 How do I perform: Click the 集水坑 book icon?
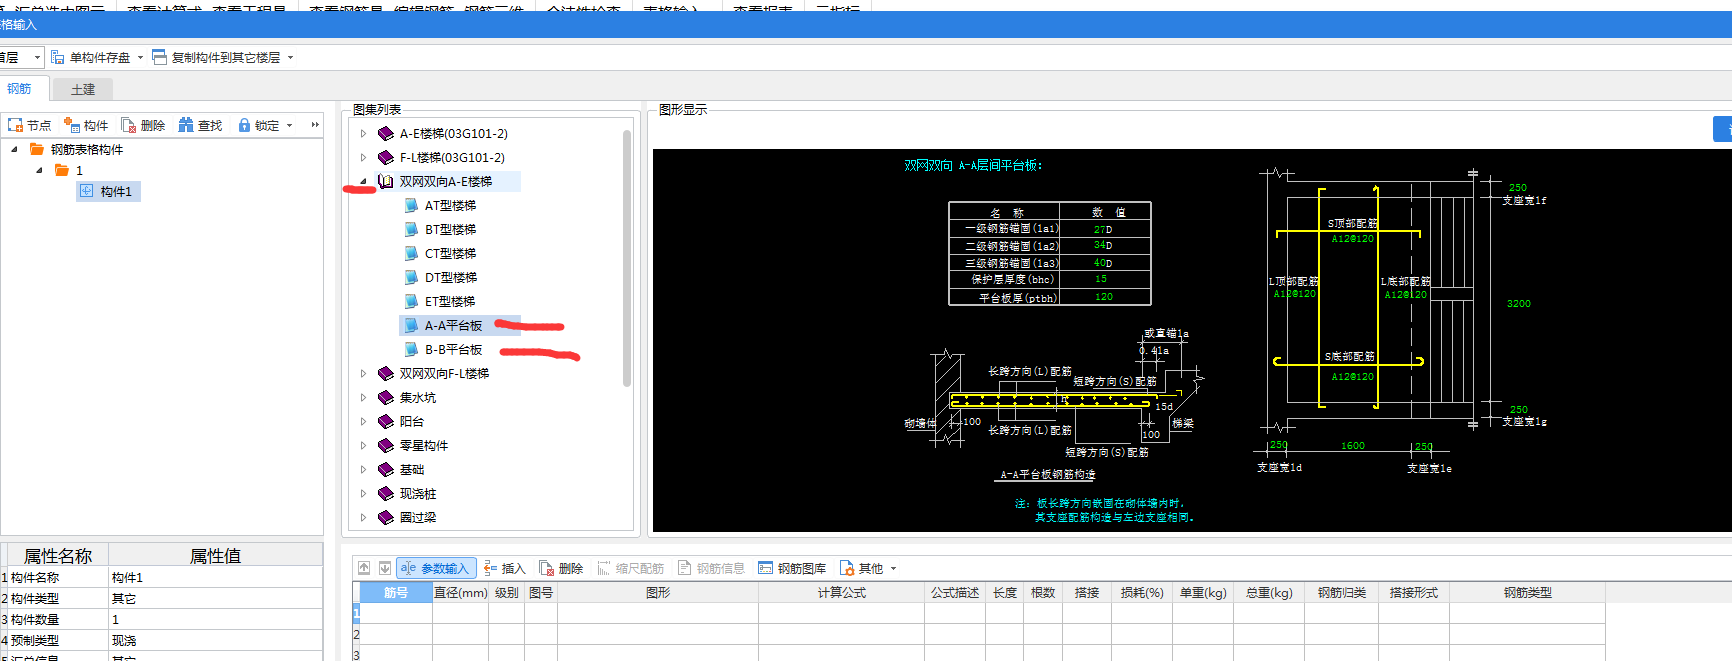pyautogui.click(x=386, y=397)
